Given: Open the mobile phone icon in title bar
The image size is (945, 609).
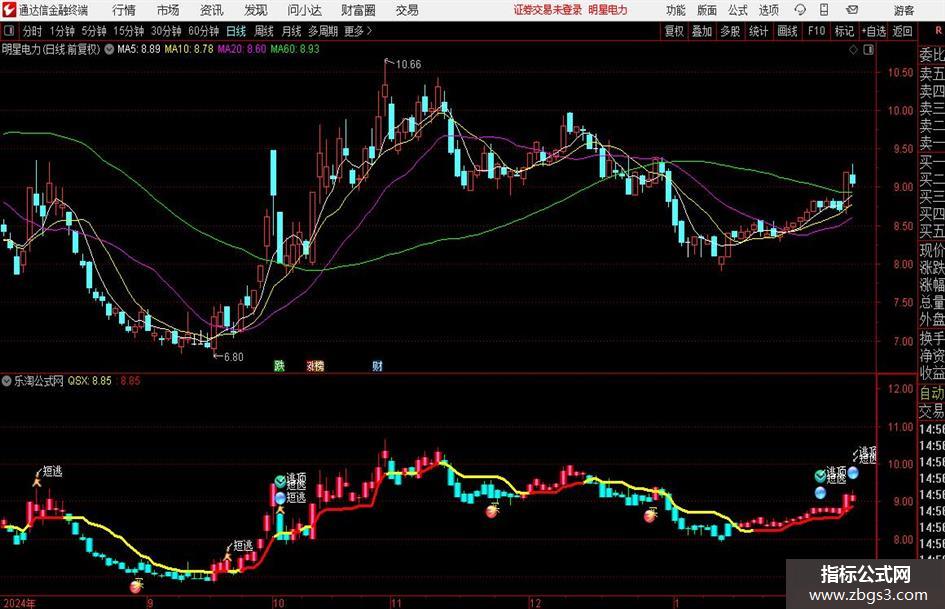Looking at the screenshot, I should coord(824,10).
